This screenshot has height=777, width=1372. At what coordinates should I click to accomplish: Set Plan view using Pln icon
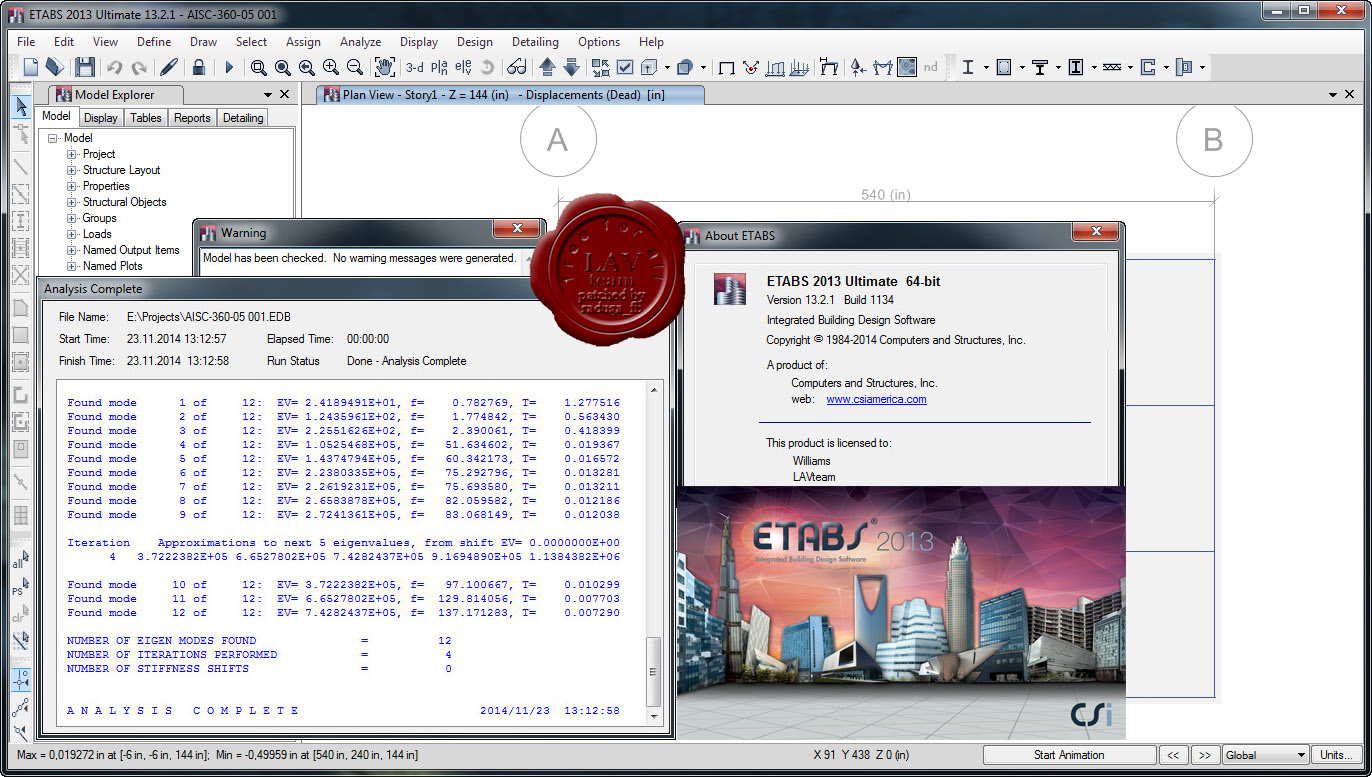[x=439, y=67]
